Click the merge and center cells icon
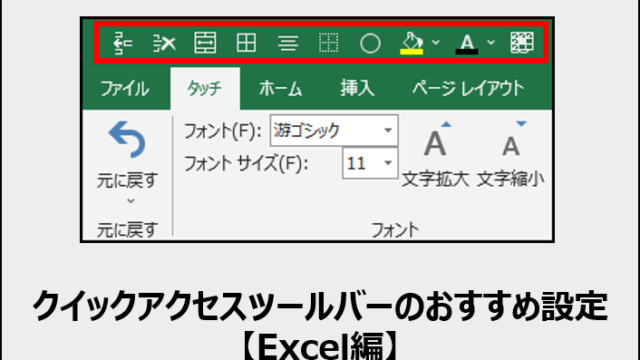The height and width of the screenshot is (360, 640). 205,42
